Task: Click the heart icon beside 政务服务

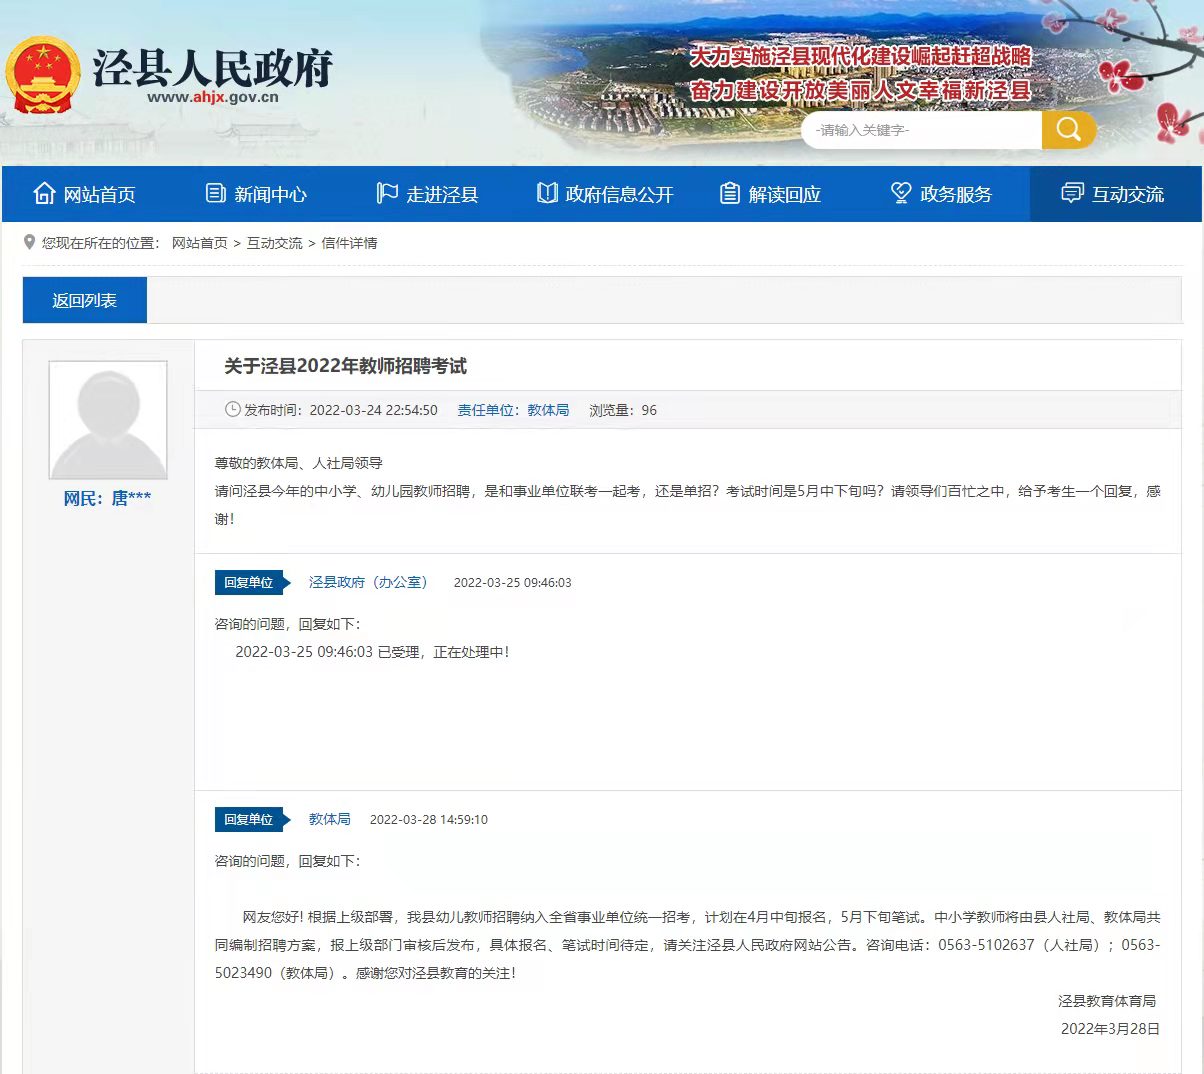Action: coord(901,194)
